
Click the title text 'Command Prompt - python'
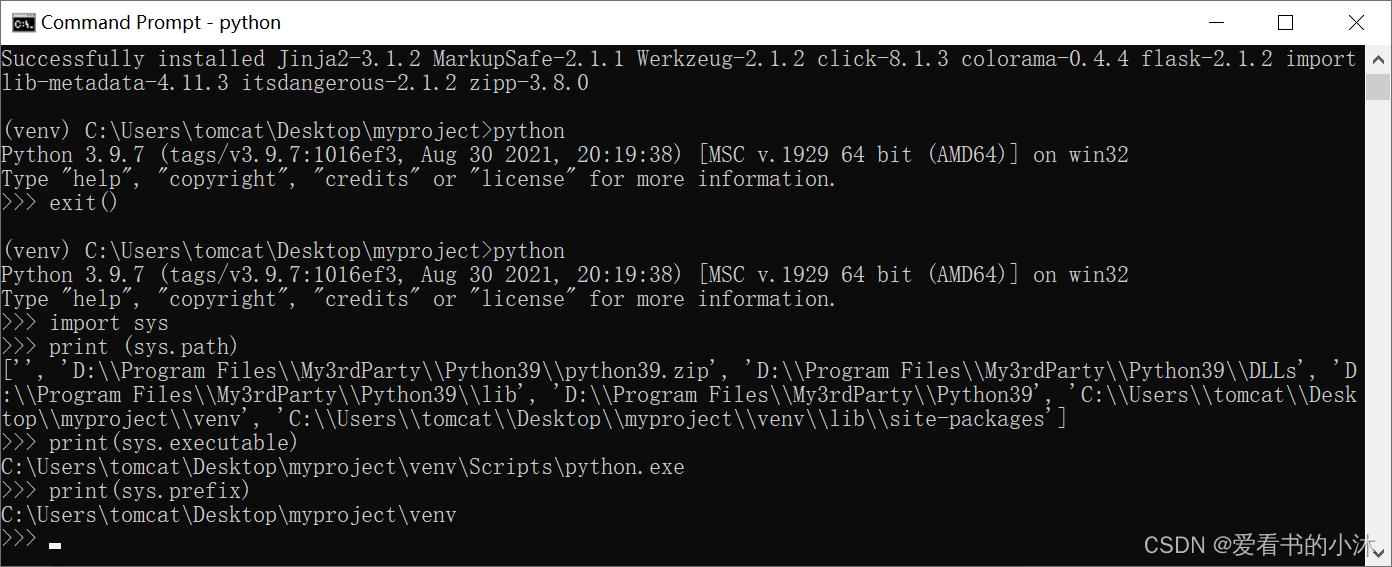161,22
